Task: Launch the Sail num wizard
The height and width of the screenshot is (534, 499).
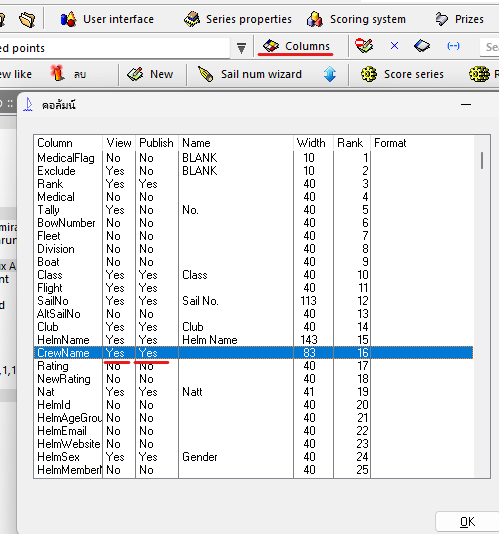Action: 250,74
